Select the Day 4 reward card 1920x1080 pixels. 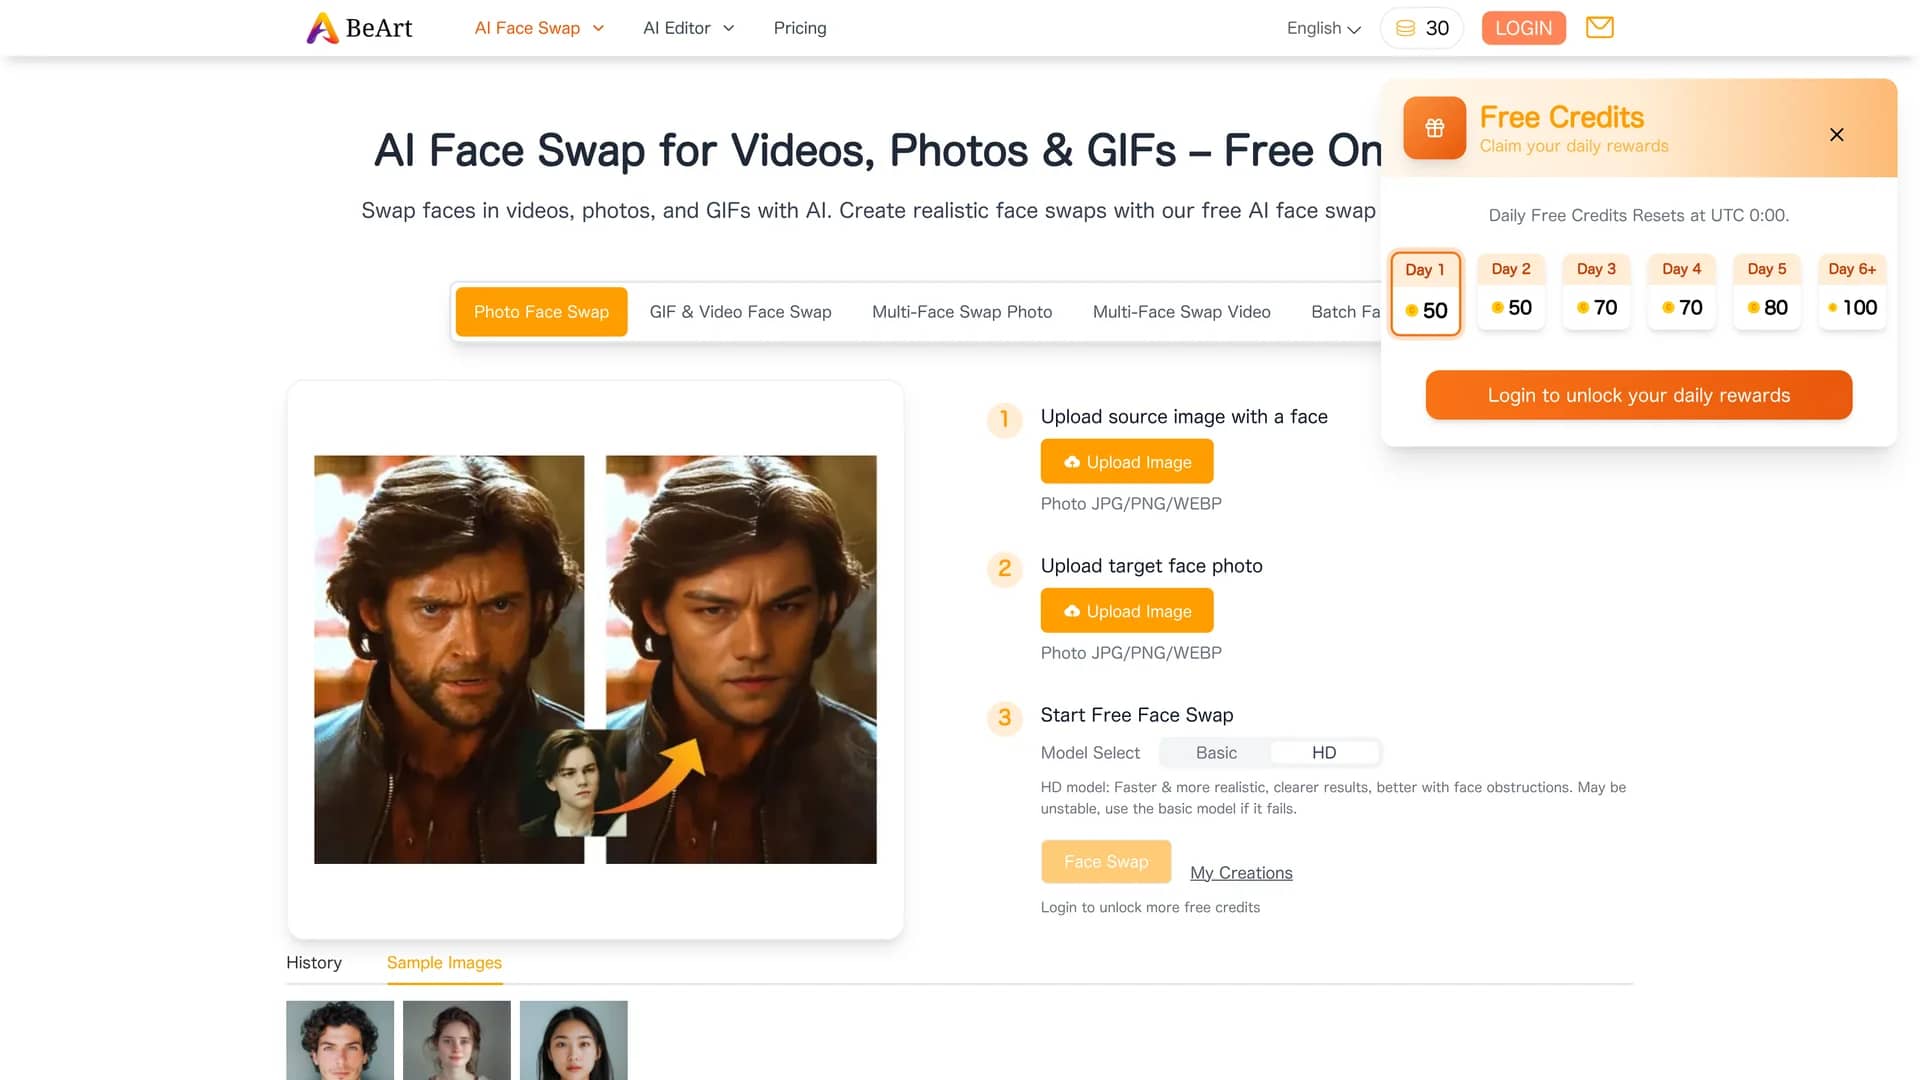point(1681,292)
